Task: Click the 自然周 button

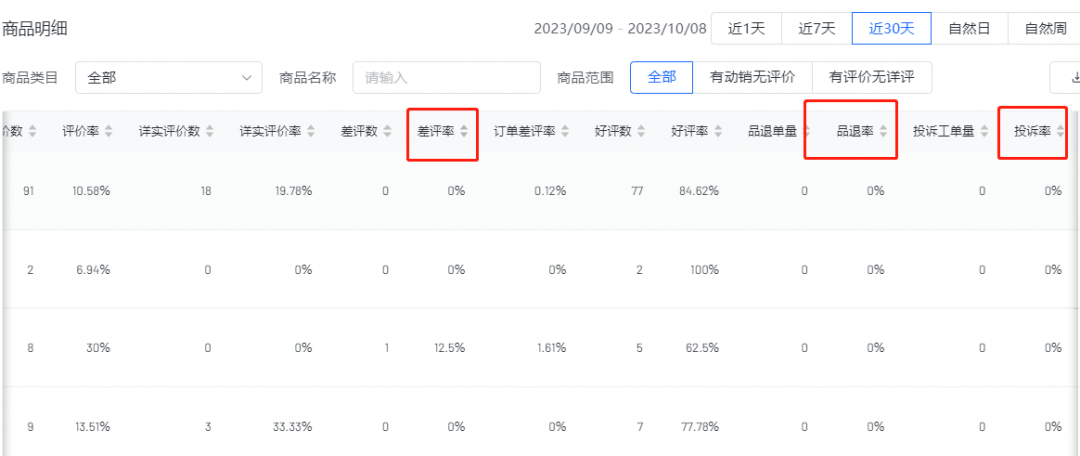Action: [x=1044, y=29]
